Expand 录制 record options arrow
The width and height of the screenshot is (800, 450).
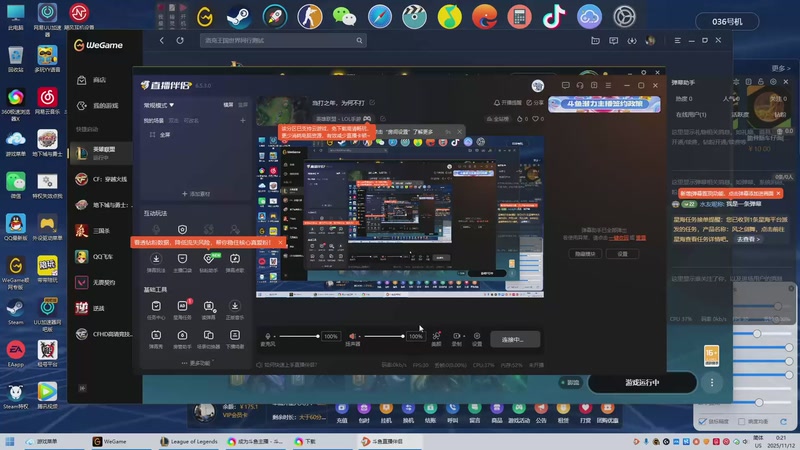tap(464, 336)
